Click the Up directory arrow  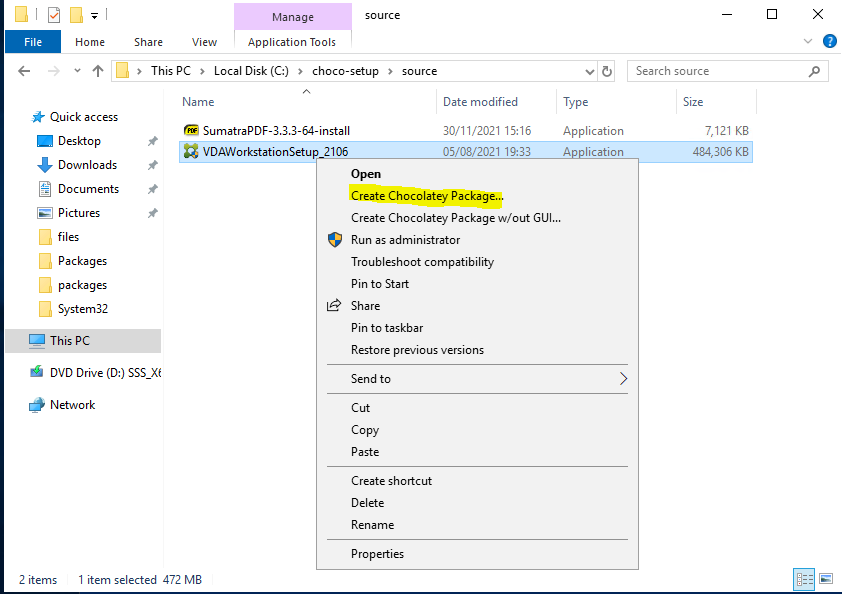point(98,71)
